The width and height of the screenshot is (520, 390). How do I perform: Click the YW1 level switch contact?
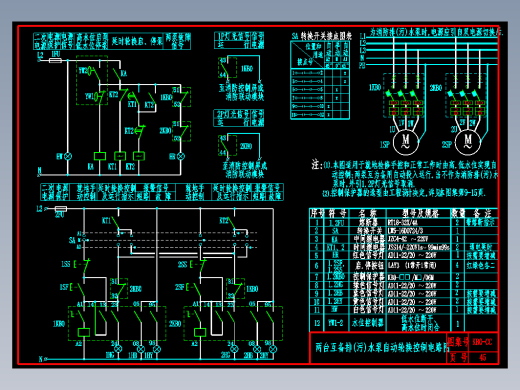pos(99,97)
